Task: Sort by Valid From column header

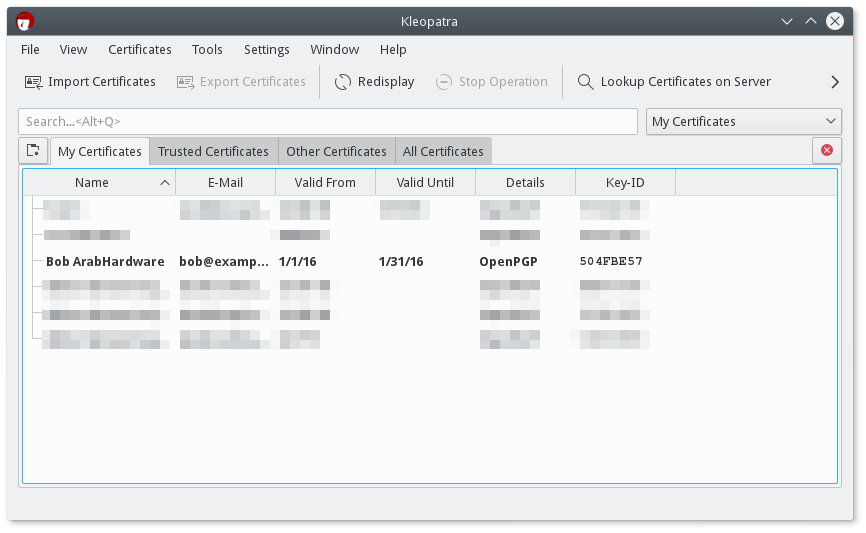Action: pyautogui.click(x=325, y=183)
